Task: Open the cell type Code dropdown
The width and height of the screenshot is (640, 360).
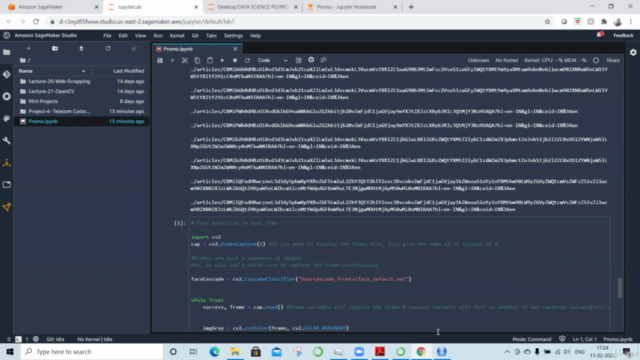Action: pos(272,60)
